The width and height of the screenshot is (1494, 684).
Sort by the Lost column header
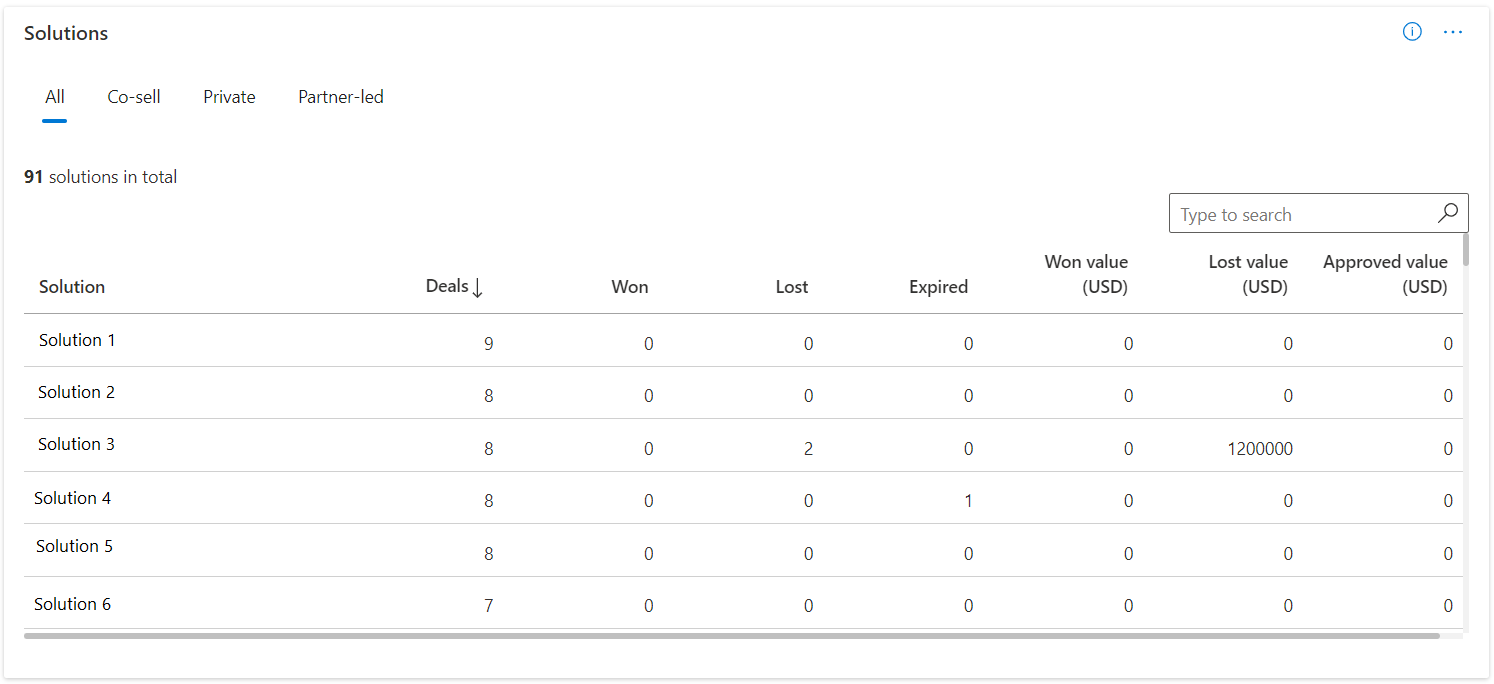point(791,287)
